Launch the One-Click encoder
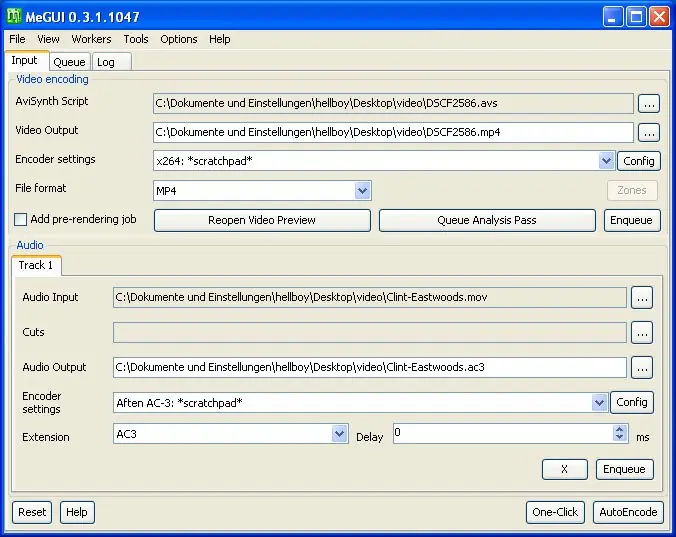Viewport: 676px width, 537px height. (555, 512)
